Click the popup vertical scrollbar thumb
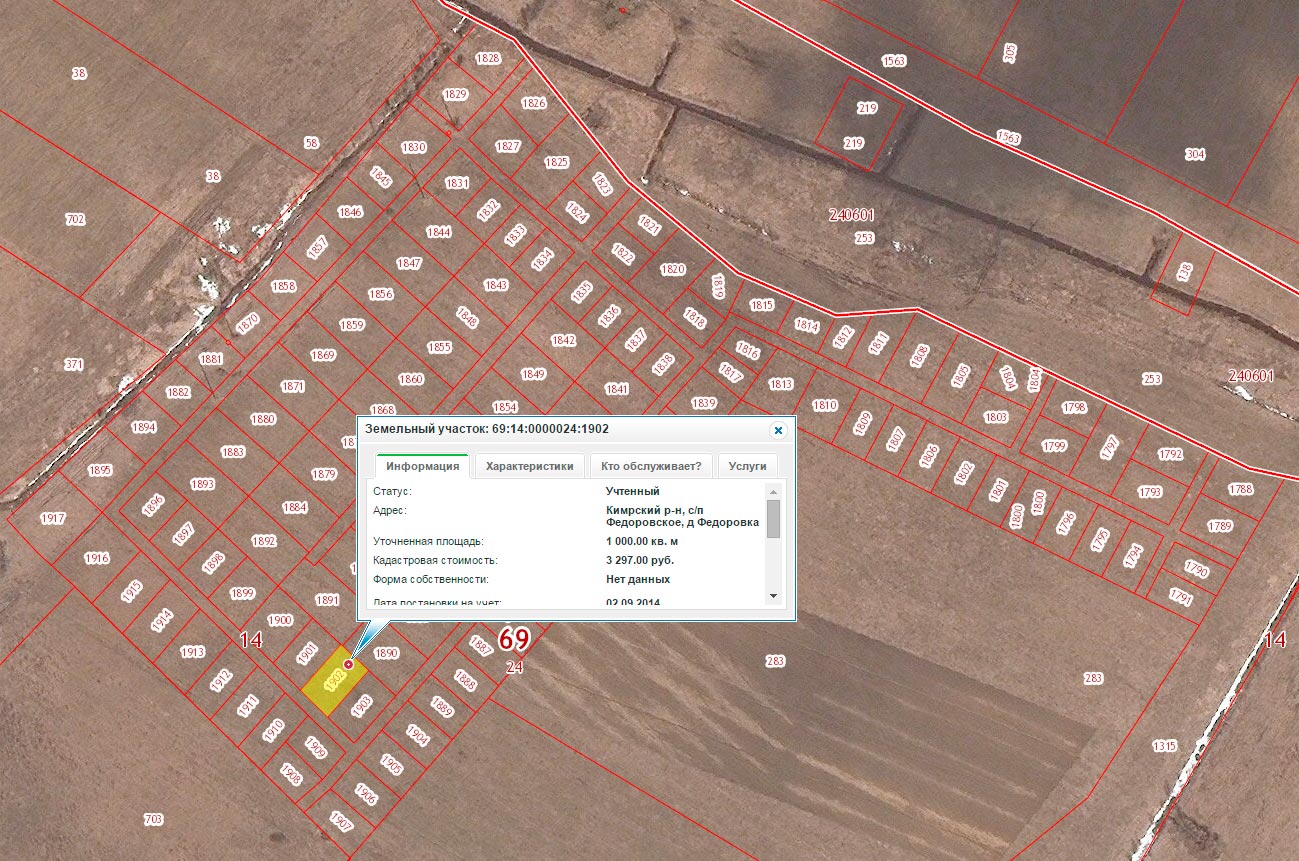Viewport: 1299px width, 861px height. pyautogui.click(x=773, y=518)
